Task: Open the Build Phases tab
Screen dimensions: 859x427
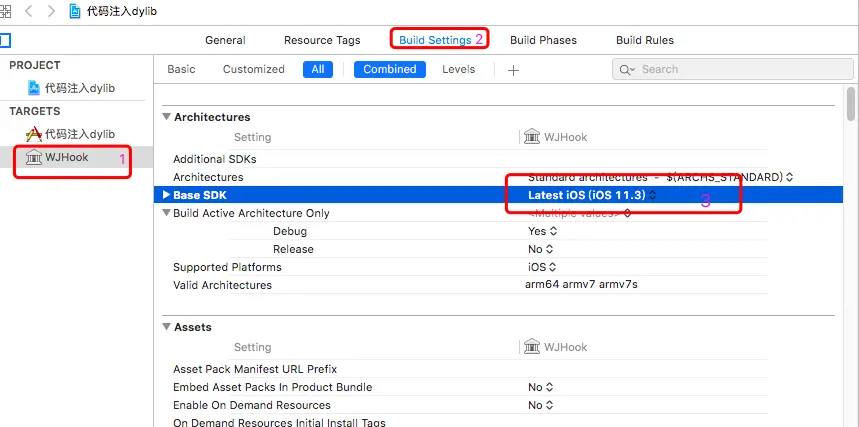Action: coord(543,40)
